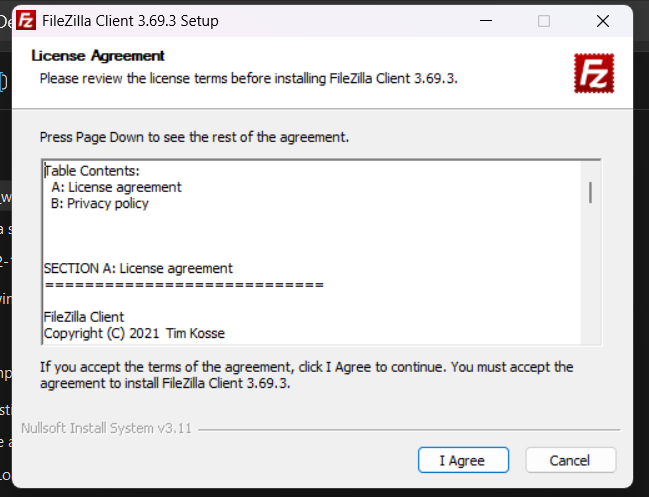Click the "Nullsoft Install System v3.11" label
The image size is (649, 497).
click(106, 429)
